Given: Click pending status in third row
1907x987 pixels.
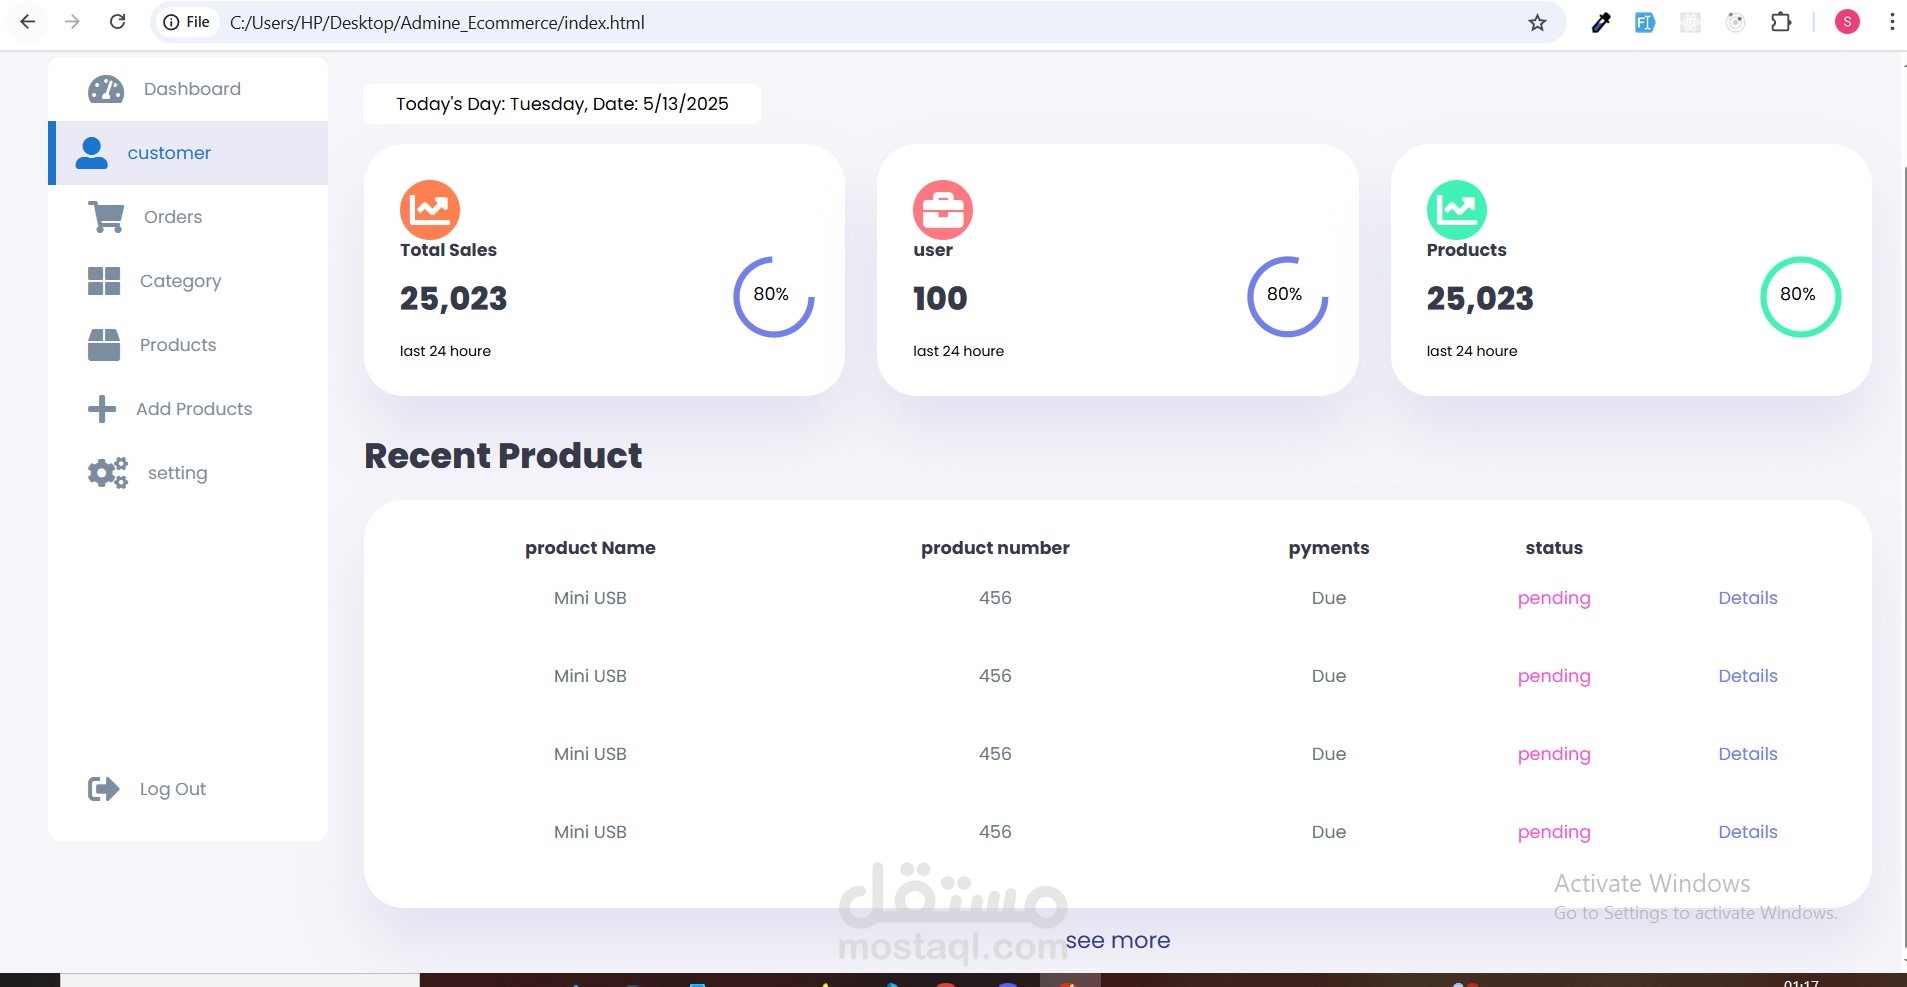Looking at the screenshot, I should [x=1554, y=754].
